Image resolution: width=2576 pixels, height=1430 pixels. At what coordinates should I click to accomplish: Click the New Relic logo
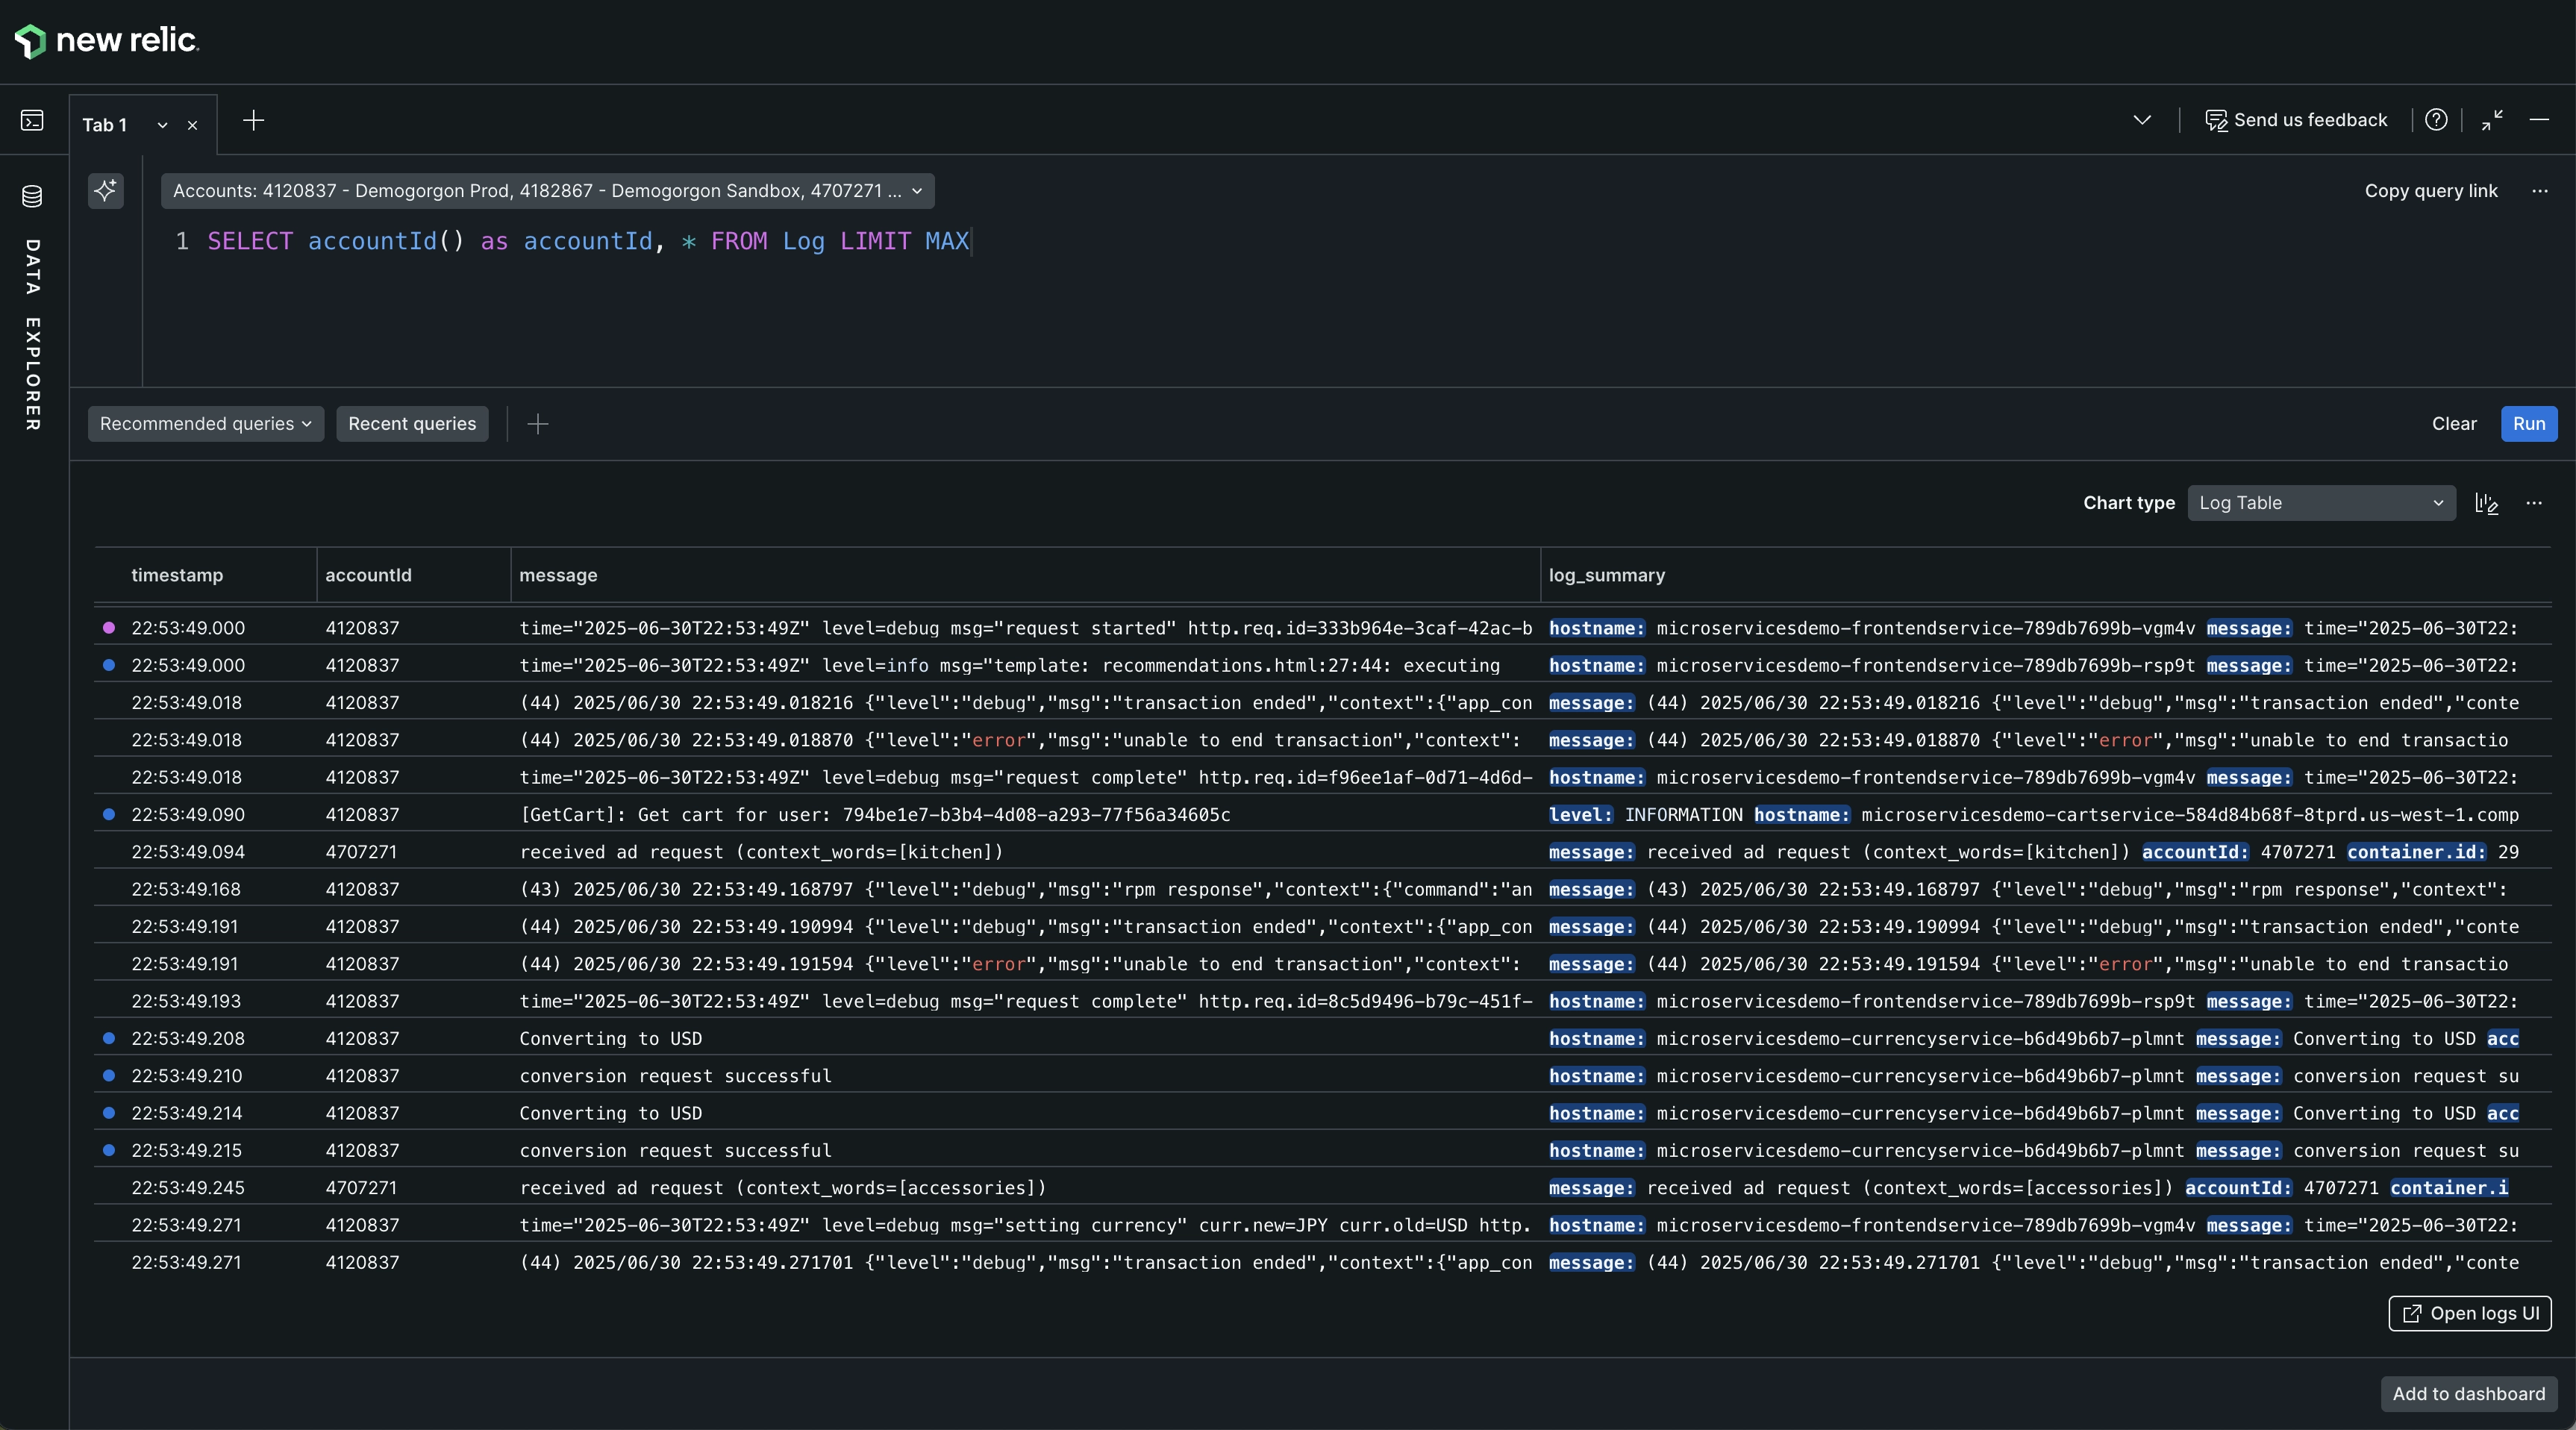(x=105, y=41)
